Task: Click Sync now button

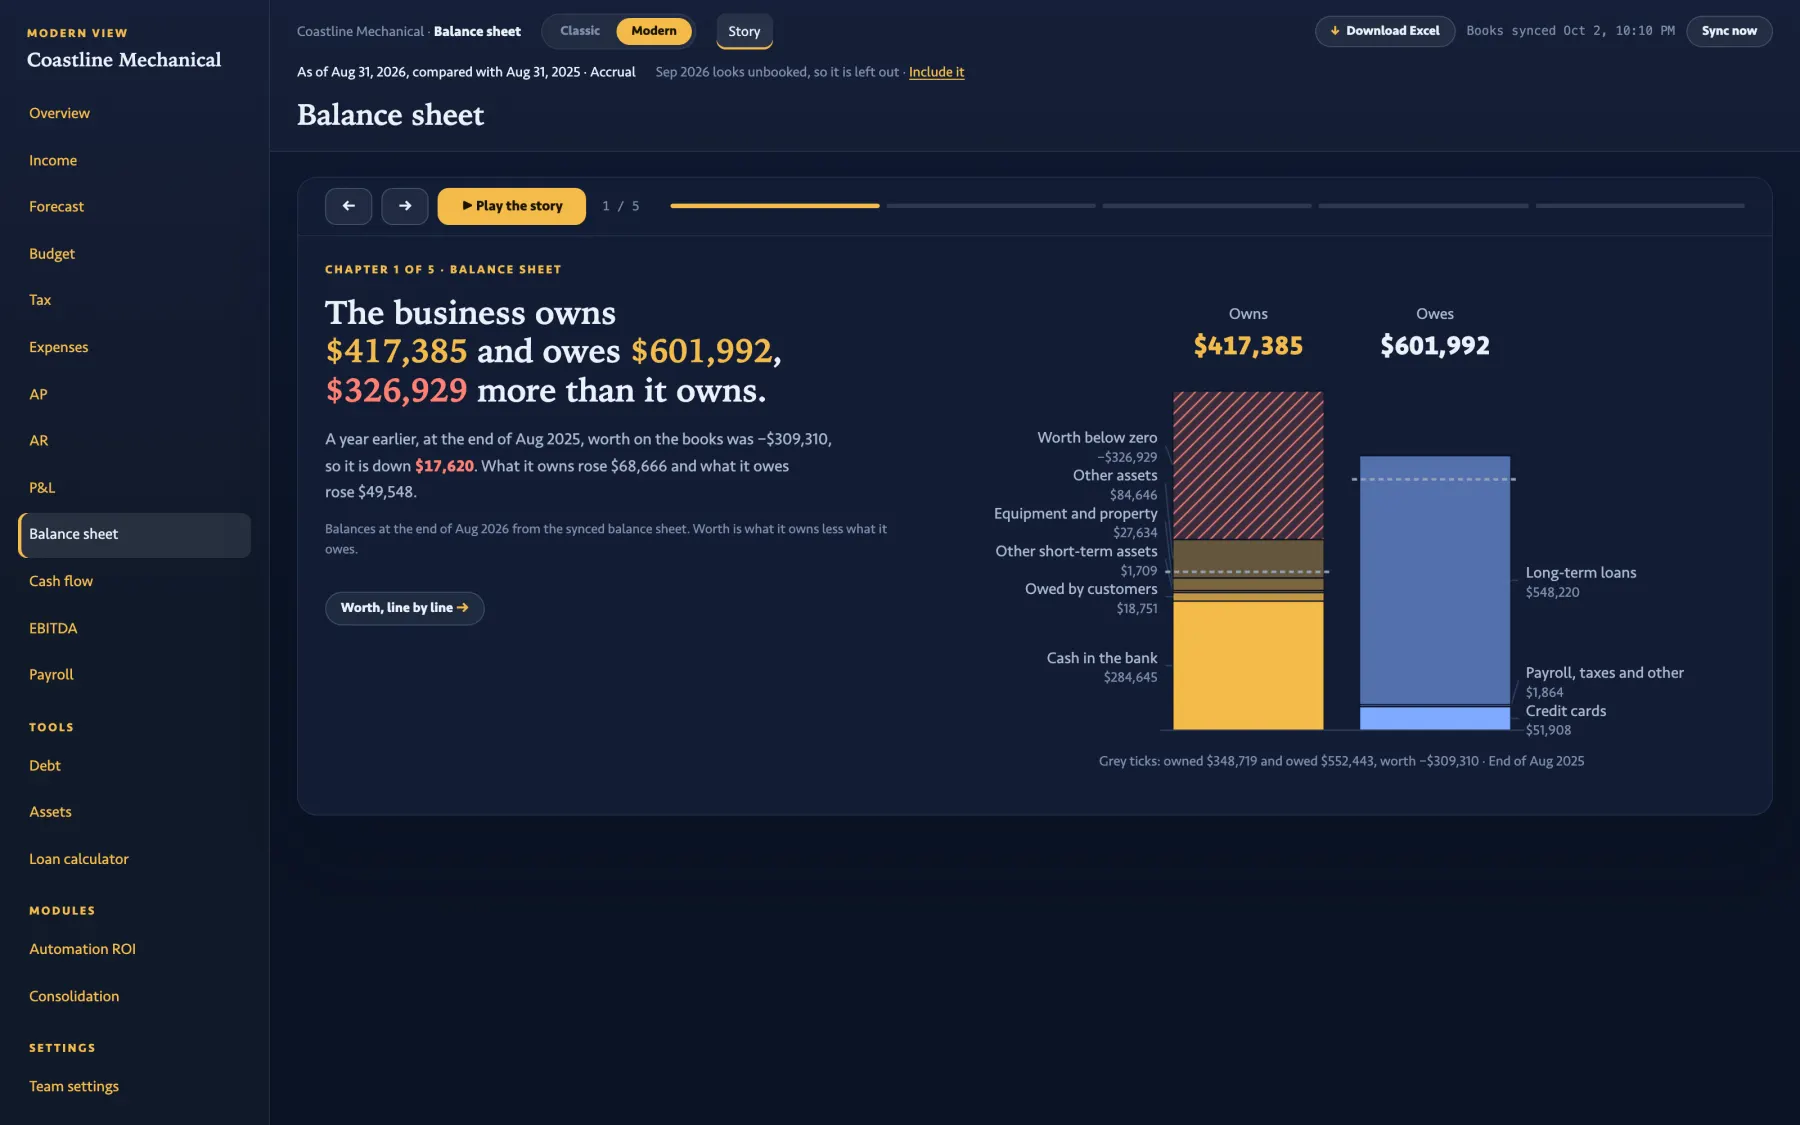Action: pyautogui.click(x=1729, y=31)
